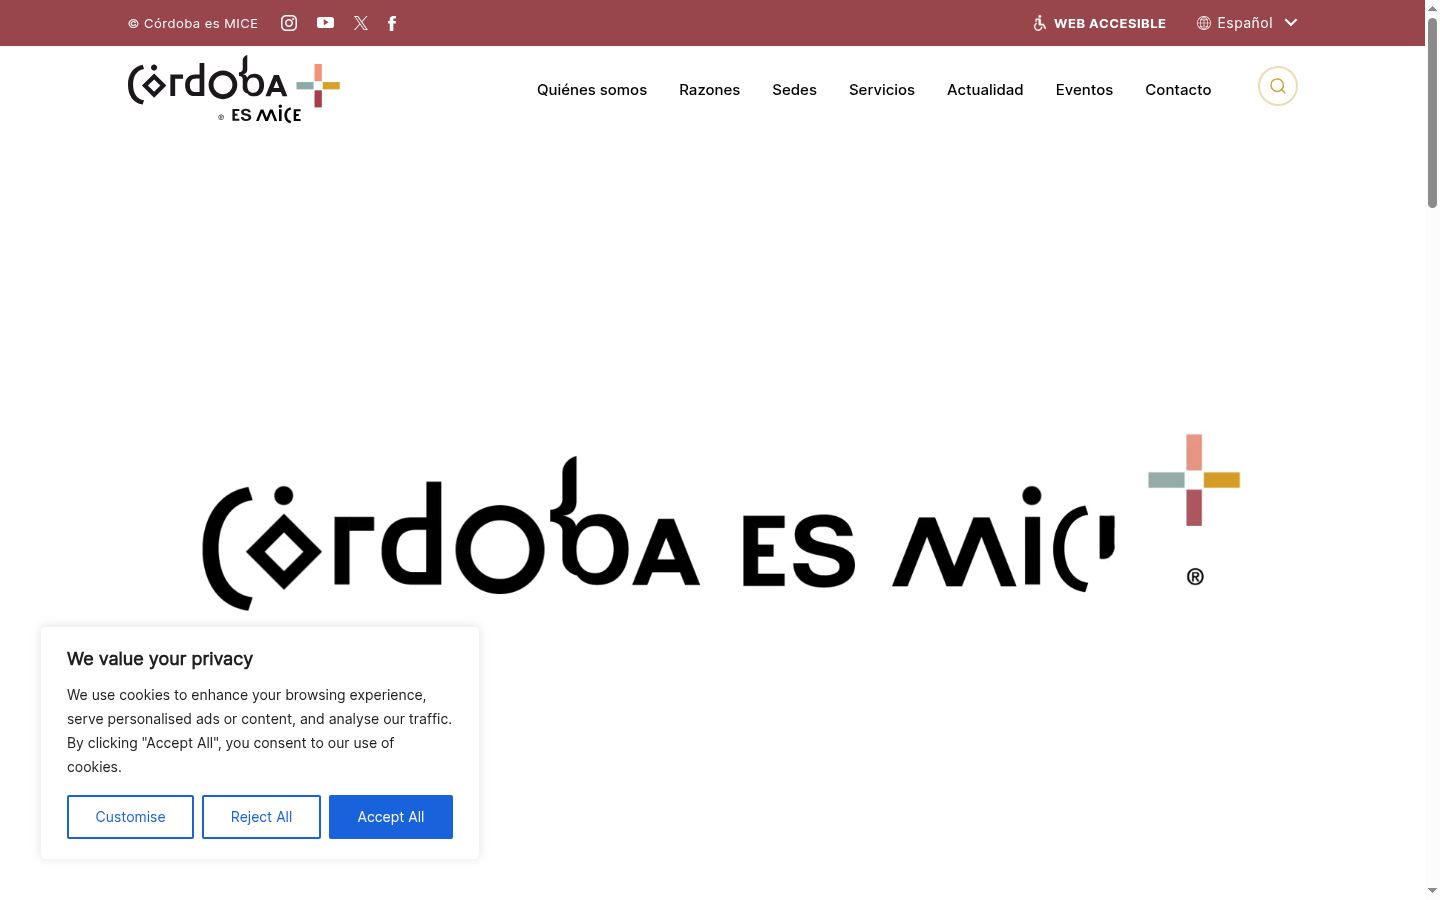The height and width of the screenshot is (900, 1440).
Task: Click the globe language icon
Action: [x=1204, y=23]
